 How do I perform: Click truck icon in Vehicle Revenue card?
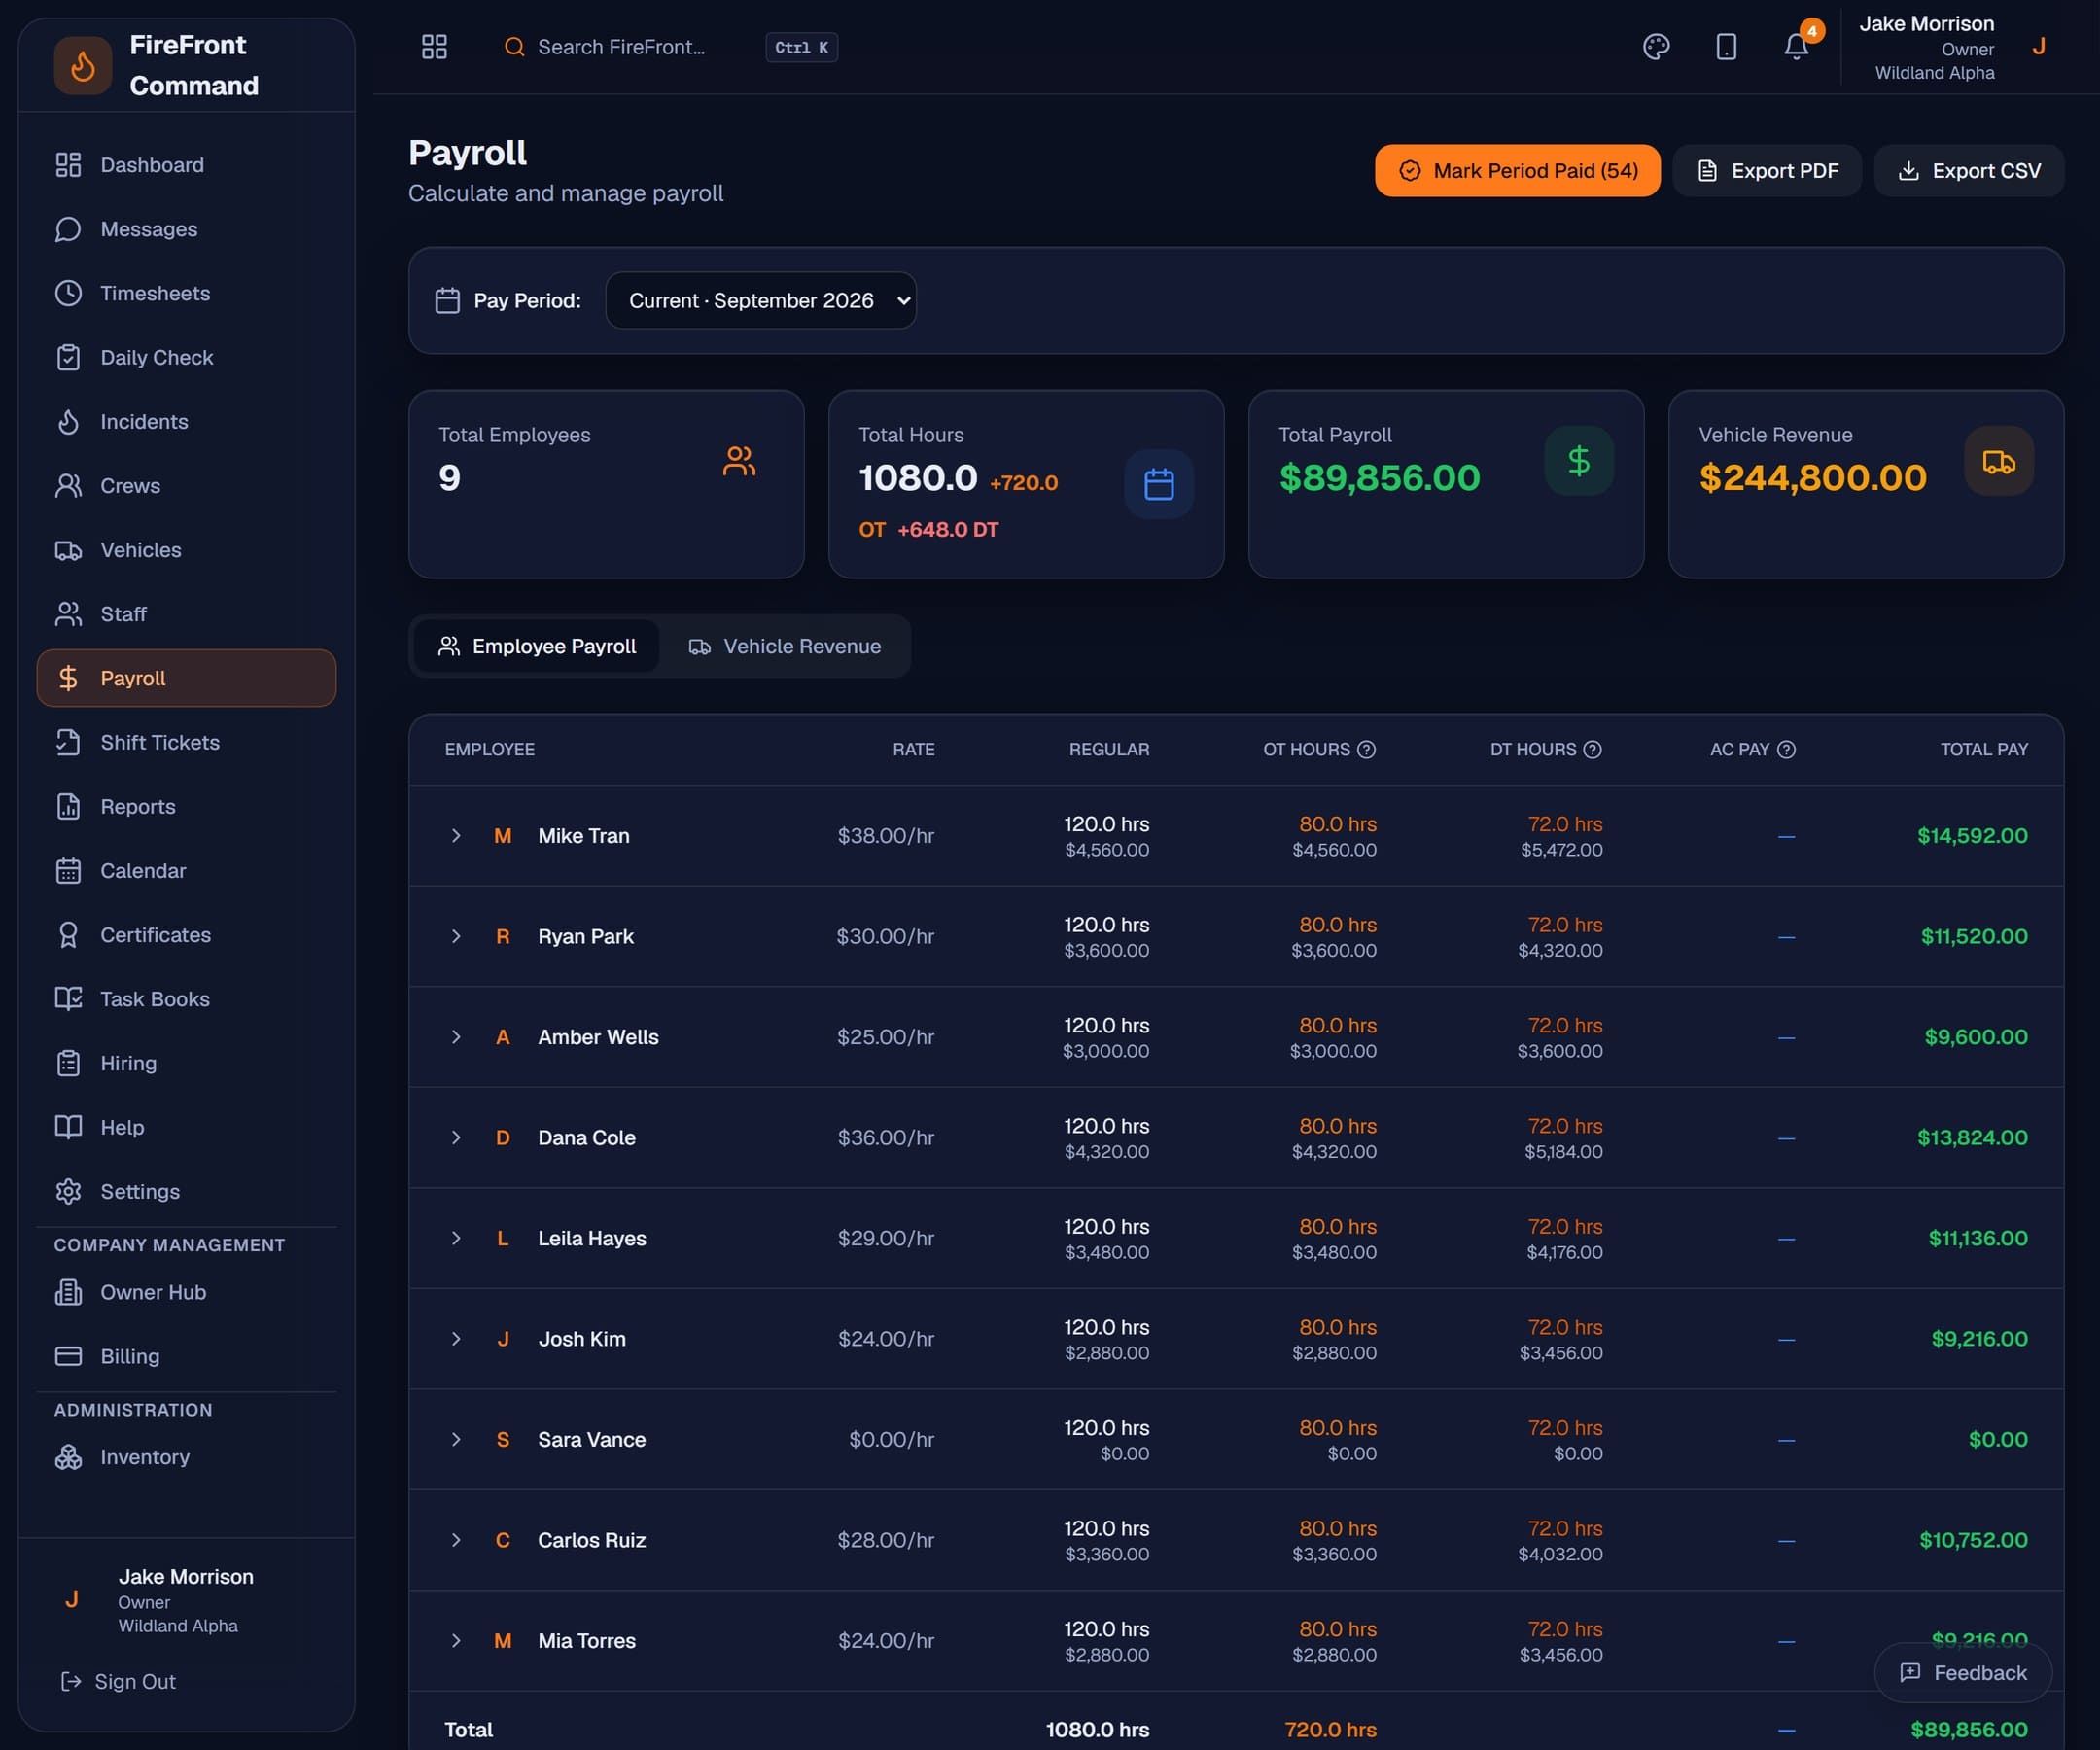[1999, 461]
